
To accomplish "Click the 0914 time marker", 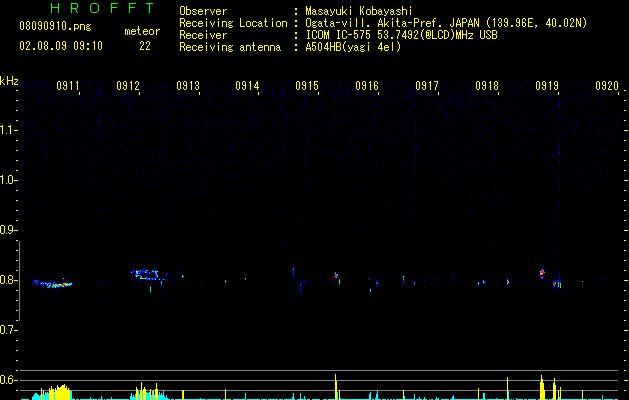I will click(x=247, y=86).
